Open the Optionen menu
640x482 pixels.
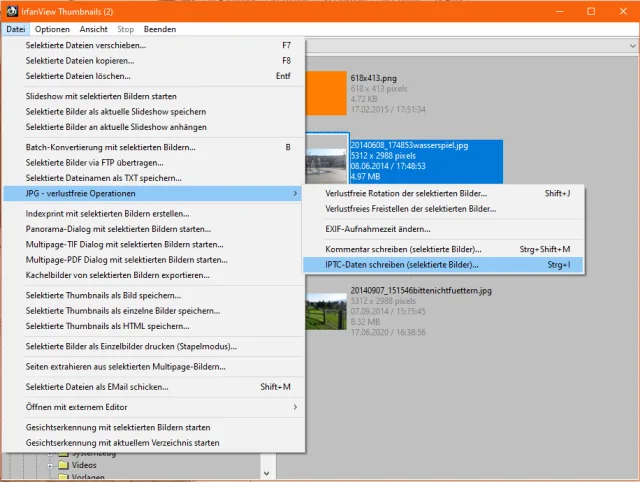[x=52, y=29]
